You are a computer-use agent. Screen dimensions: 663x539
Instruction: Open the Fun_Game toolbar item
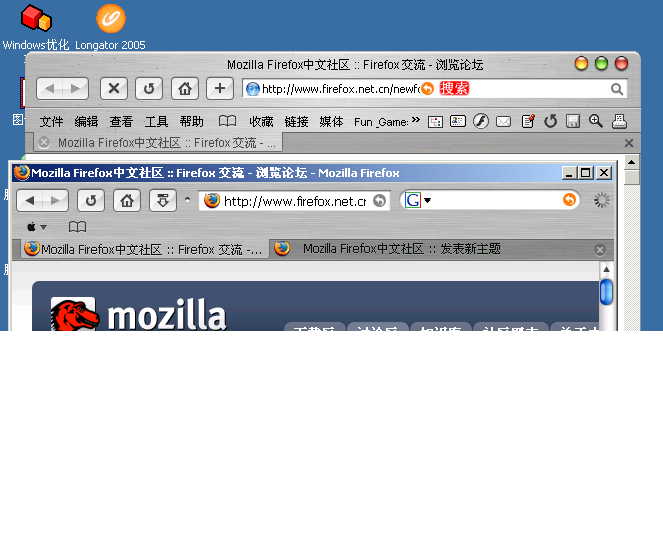(x=381, y=123)
